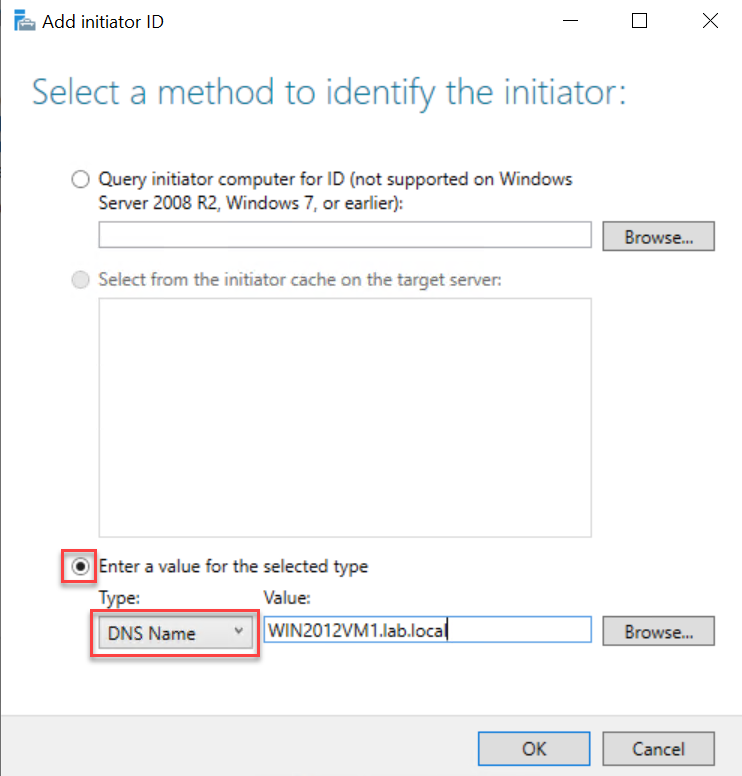The height and width of the screenshot is (776, 742).
Task: Click the Value field containing WIN2012VM1.lab.local
Action: (427, 630)
